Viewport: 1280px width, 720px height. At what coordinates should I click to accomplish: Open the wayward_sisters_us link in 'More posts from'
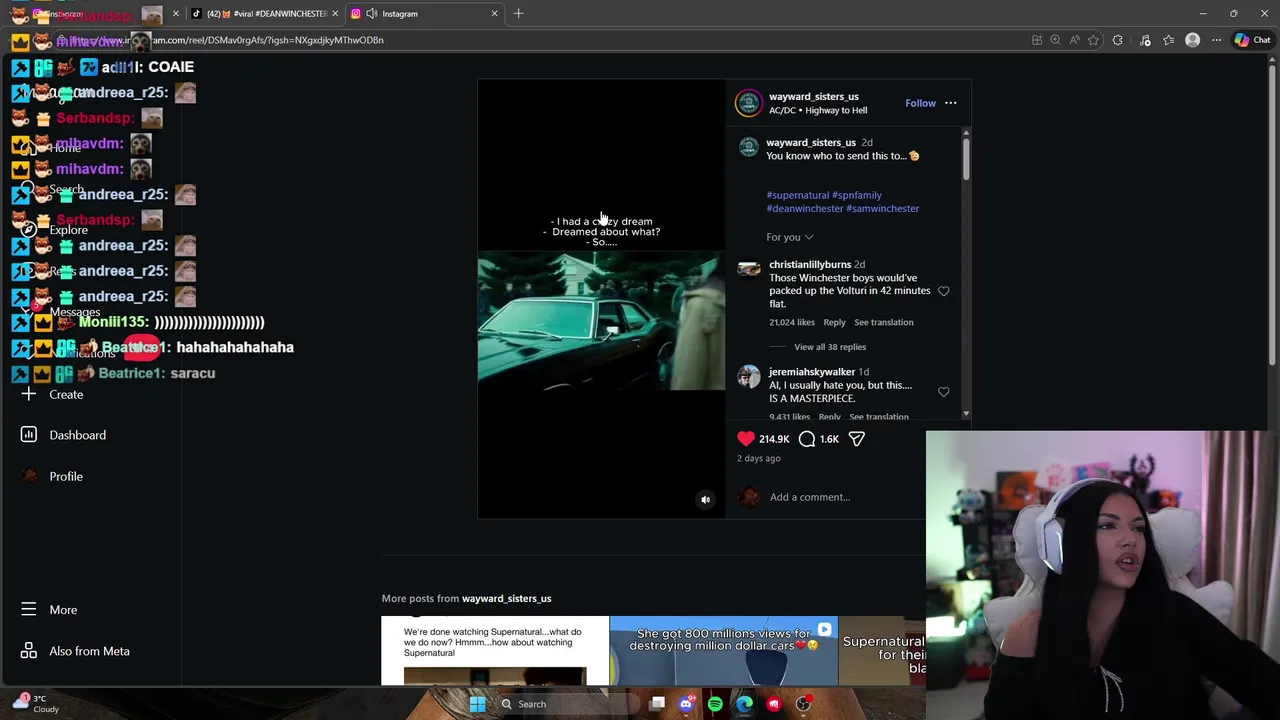(x=506, y=598)
